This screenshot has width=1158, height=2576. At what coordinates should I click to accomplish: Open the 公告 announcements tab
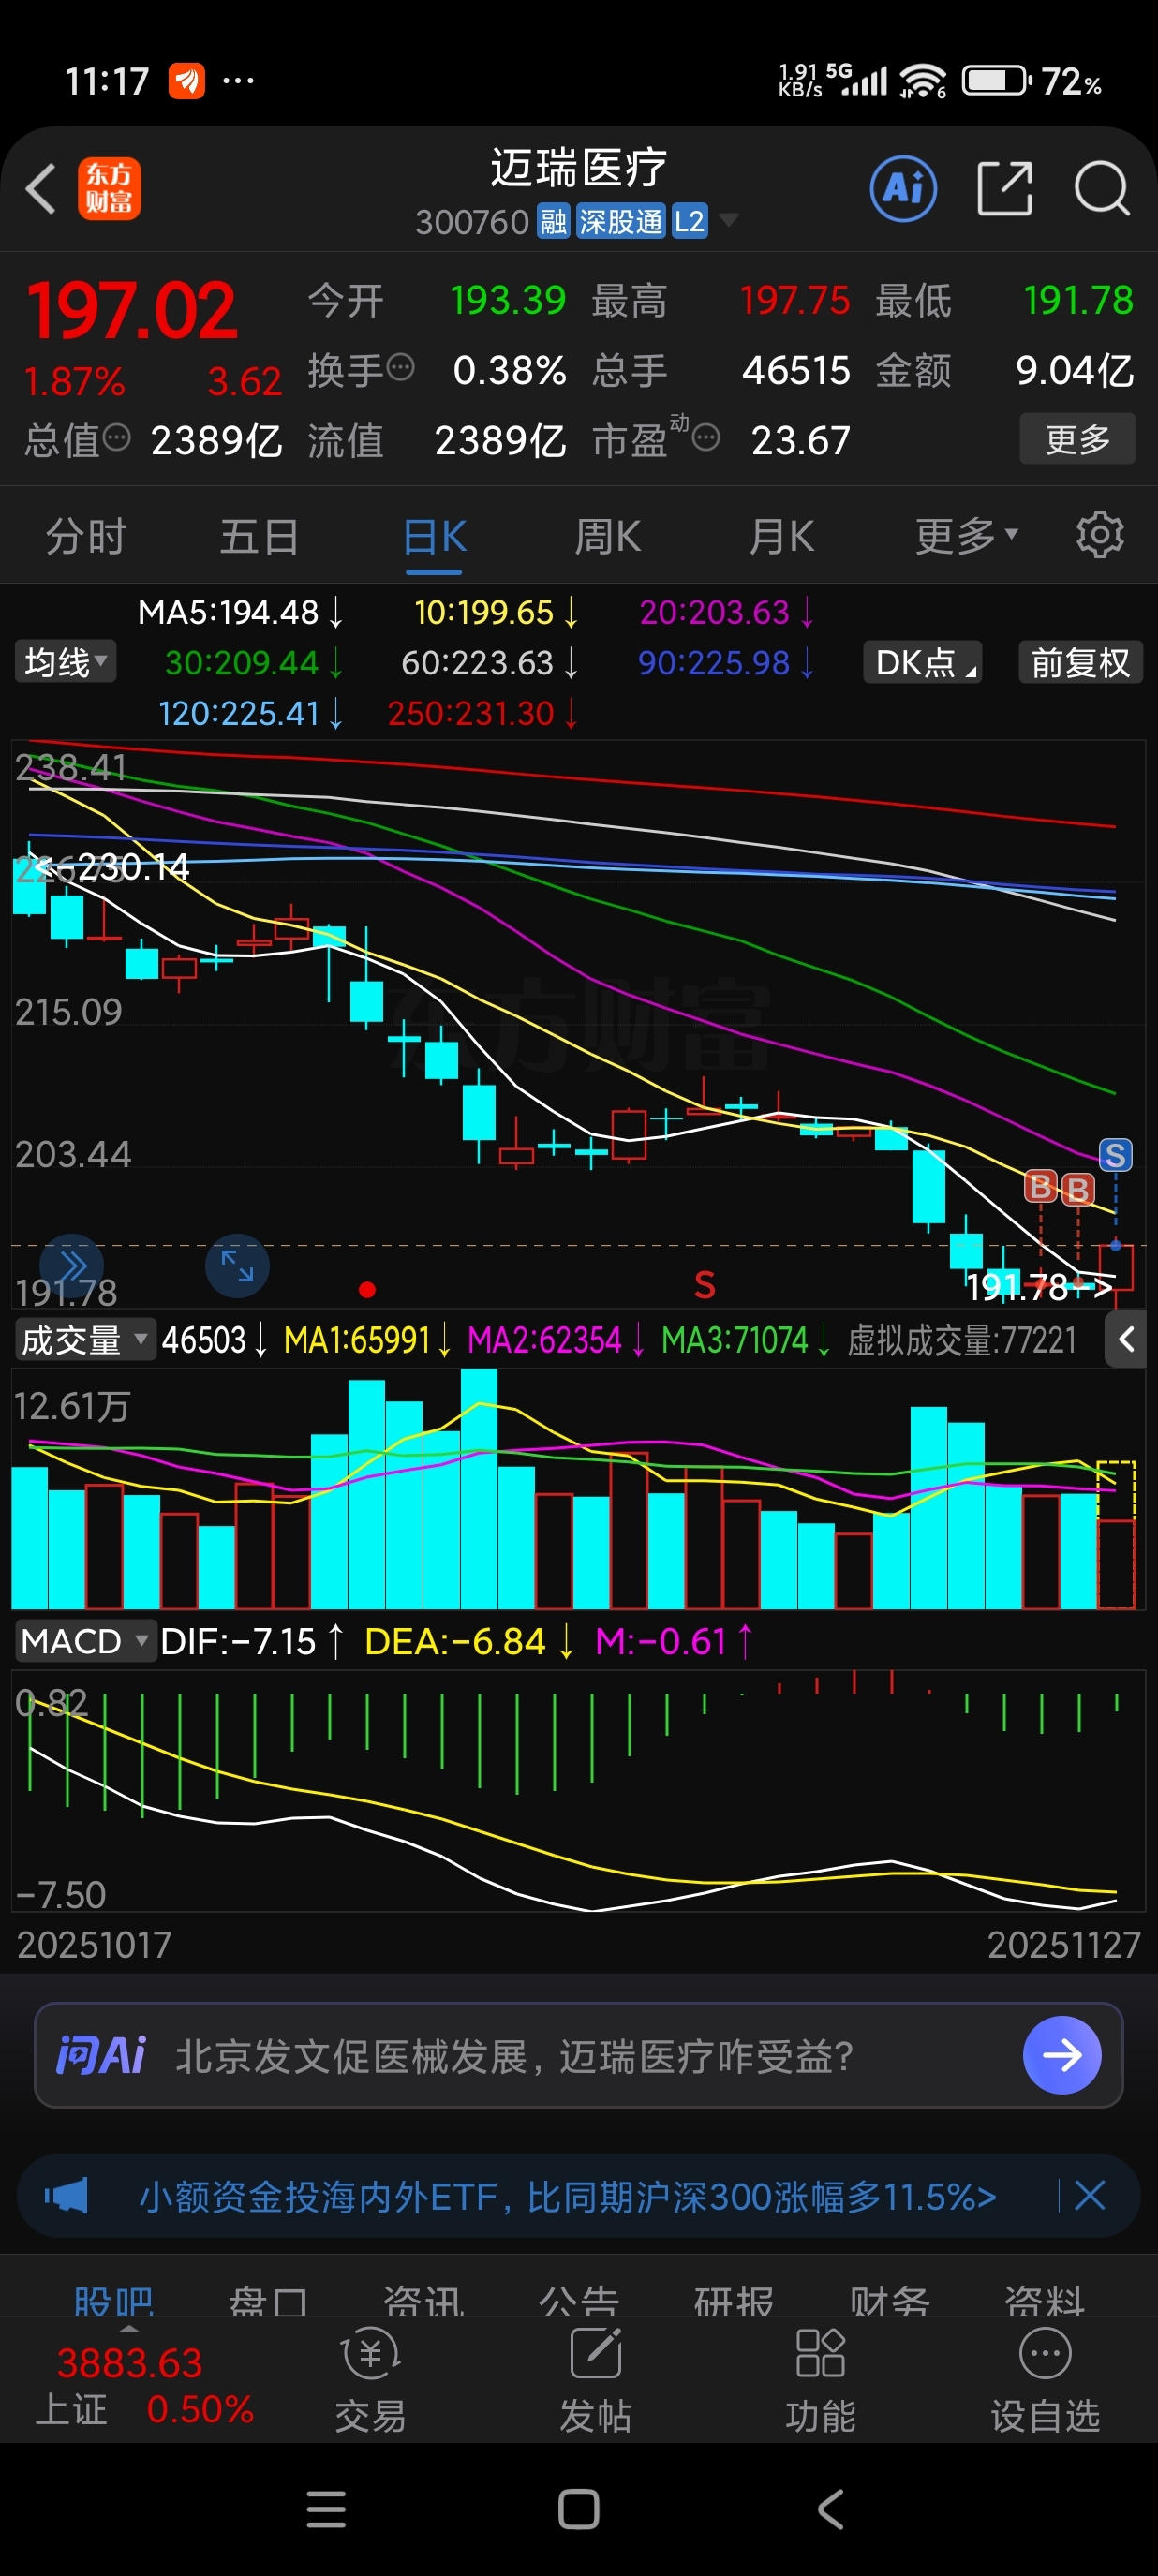click(x=579, y=2302)
